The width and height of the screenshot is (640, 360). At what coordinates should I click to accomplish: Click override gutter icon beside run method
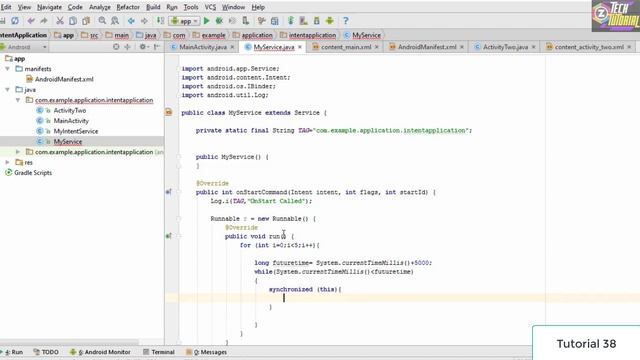tap(169, 236)
